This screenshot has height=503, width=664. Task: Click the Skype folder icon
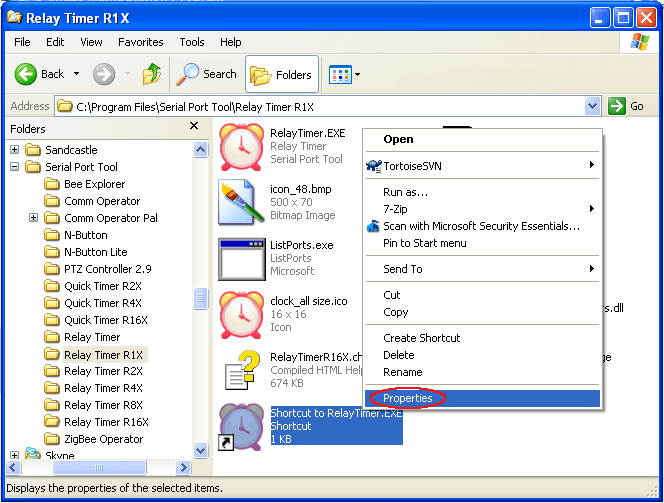pos(33,453)
